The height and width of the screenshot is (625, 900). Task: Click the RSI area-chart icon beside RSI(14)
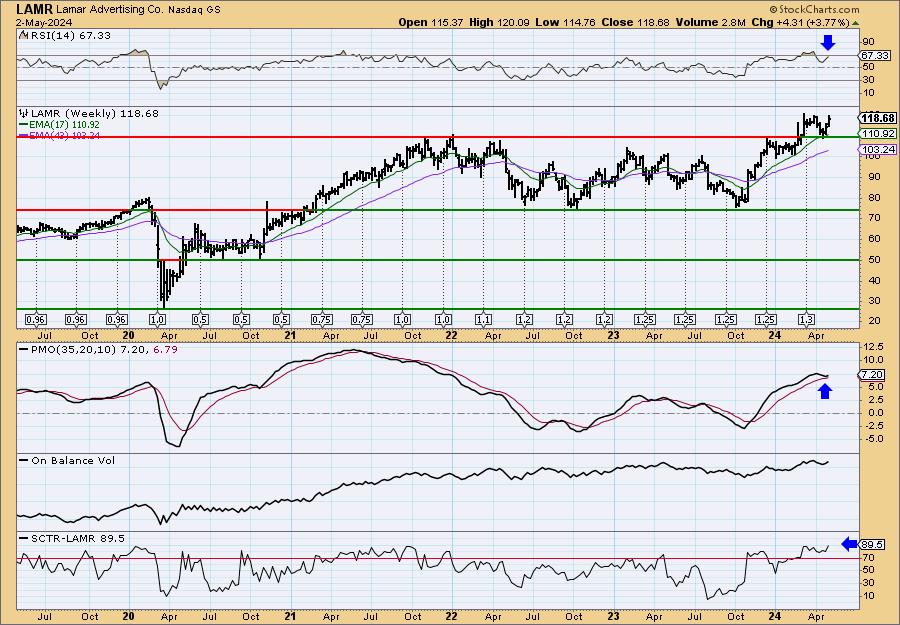[x=23, y=35]
